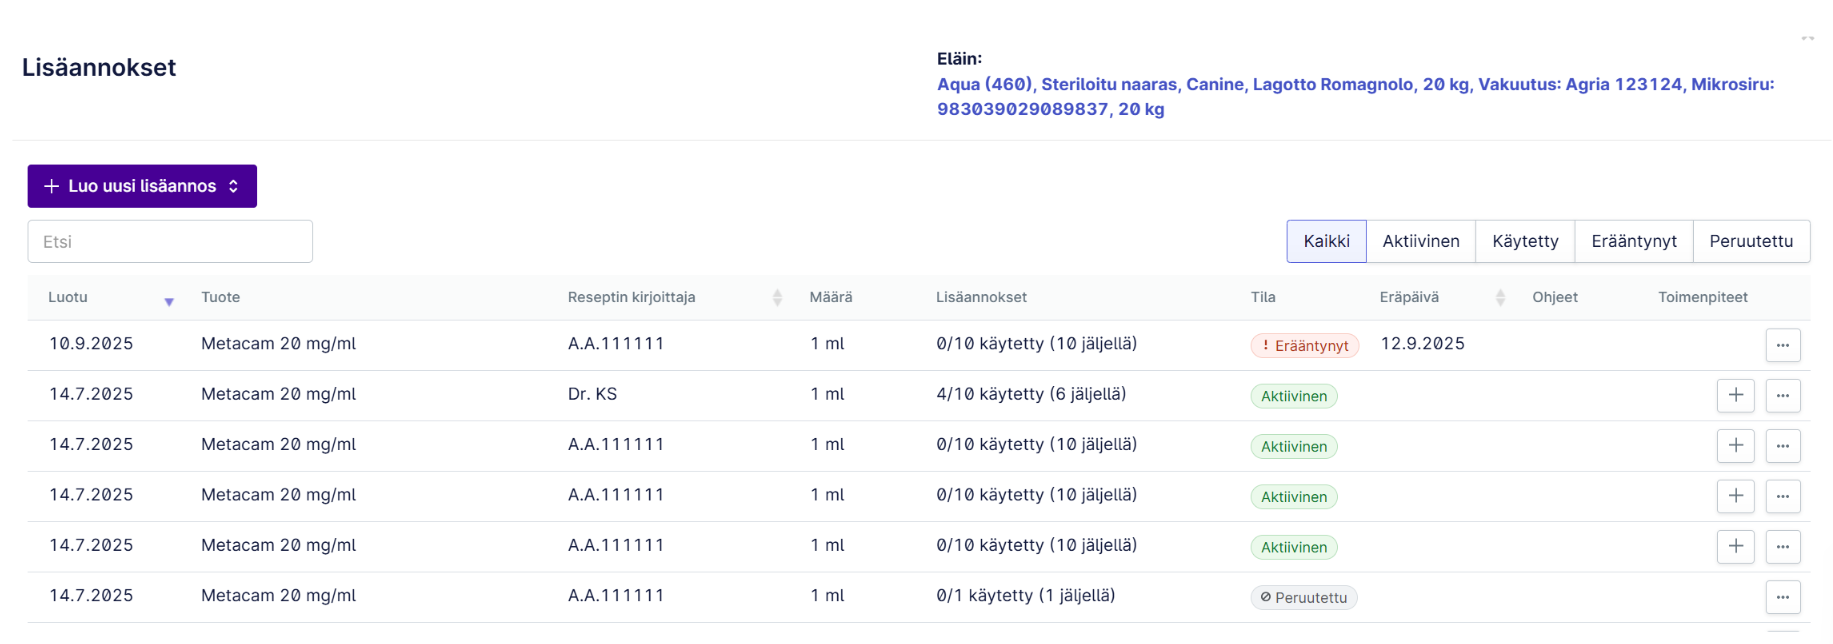Click Metacam 20 mg/ml in the Dr. KS row
This screenshot has height=644, width=1833.
coord(278,394)
